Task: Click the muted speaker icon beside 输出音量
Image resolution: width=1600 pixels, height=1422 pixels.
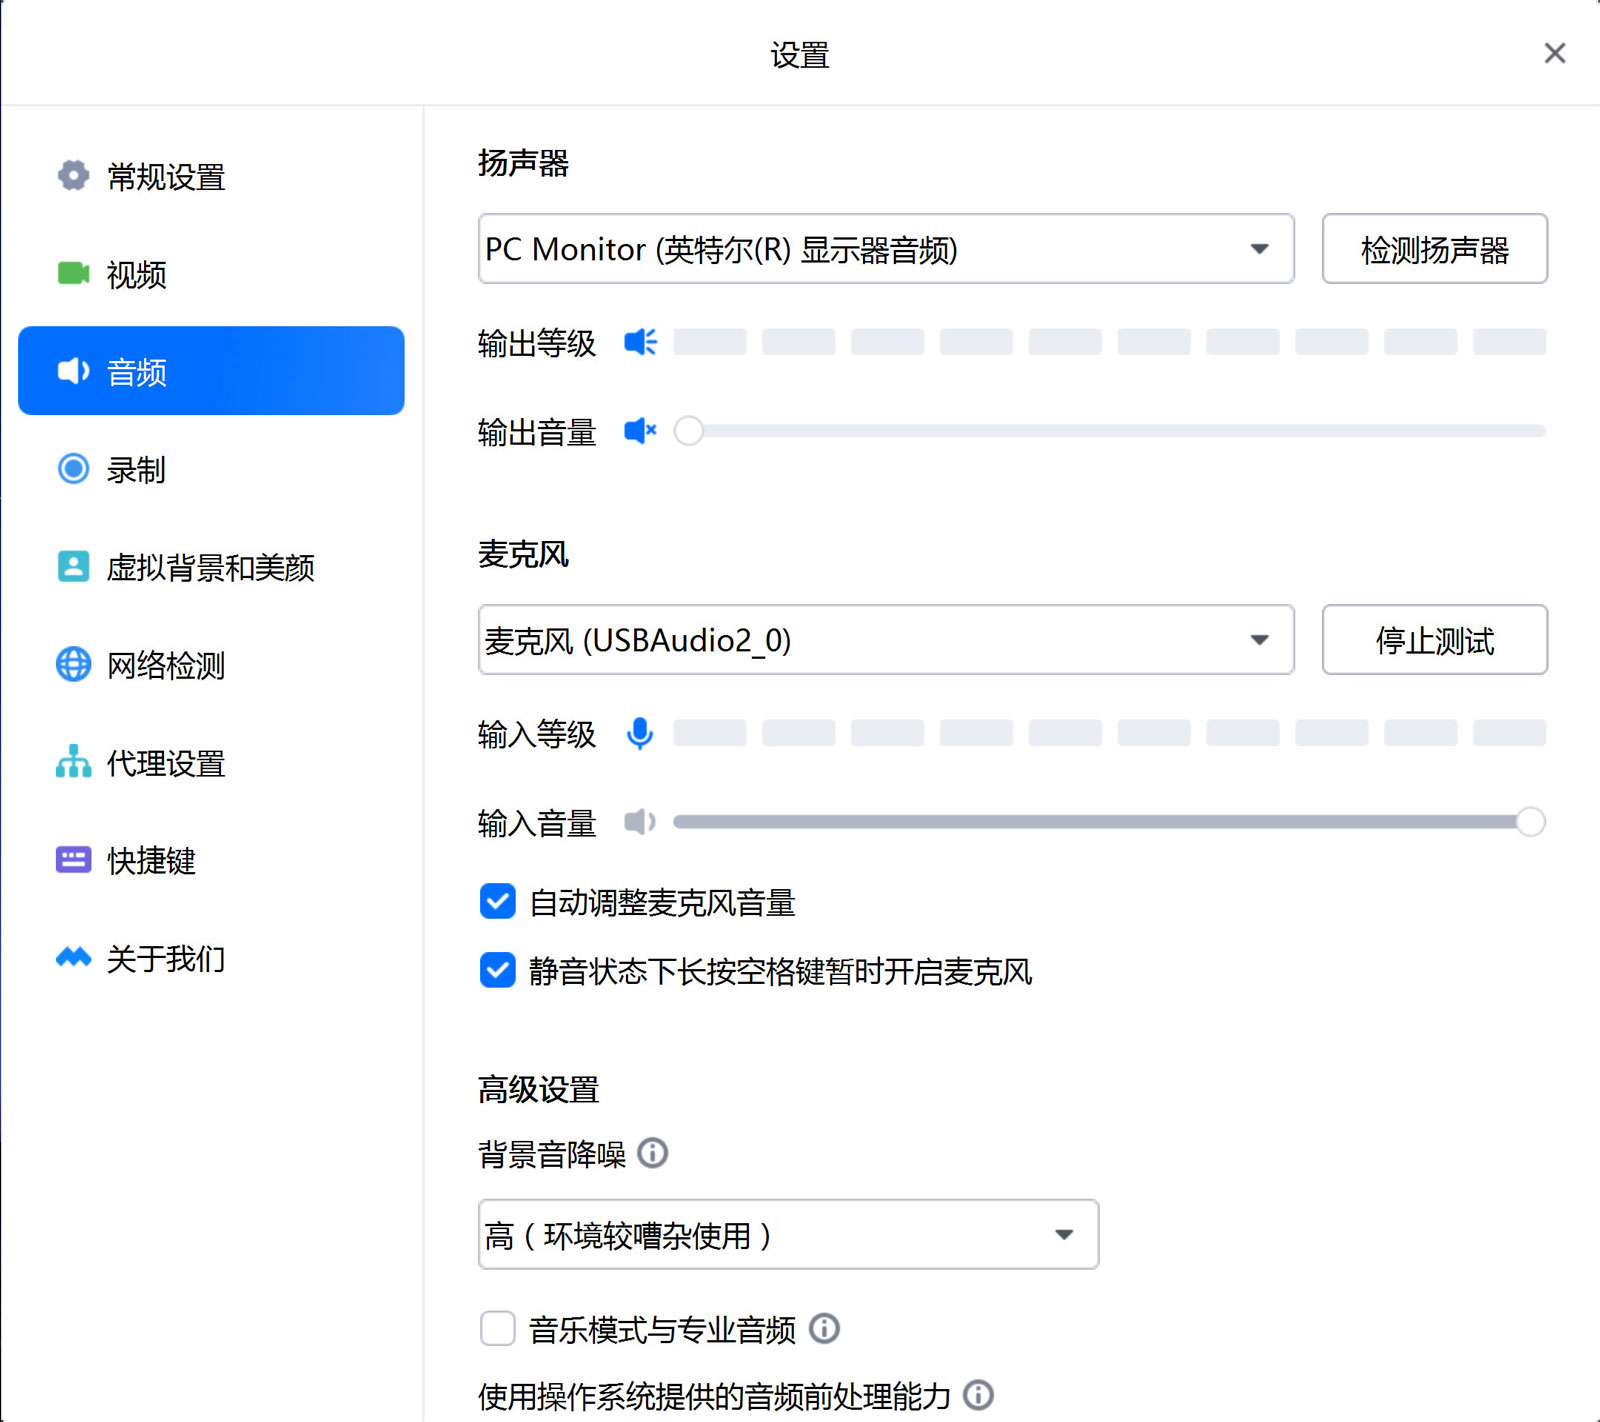Action: pyautogui.click(x=640, y=431)
